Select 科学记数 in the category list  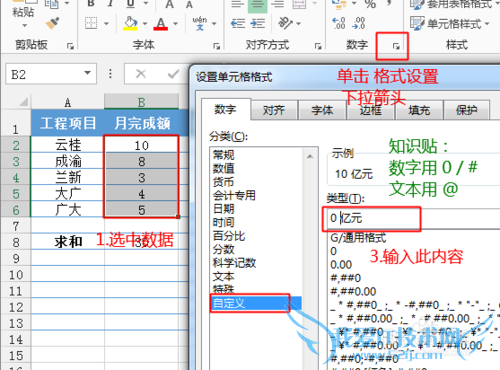(x=234, y=263)
